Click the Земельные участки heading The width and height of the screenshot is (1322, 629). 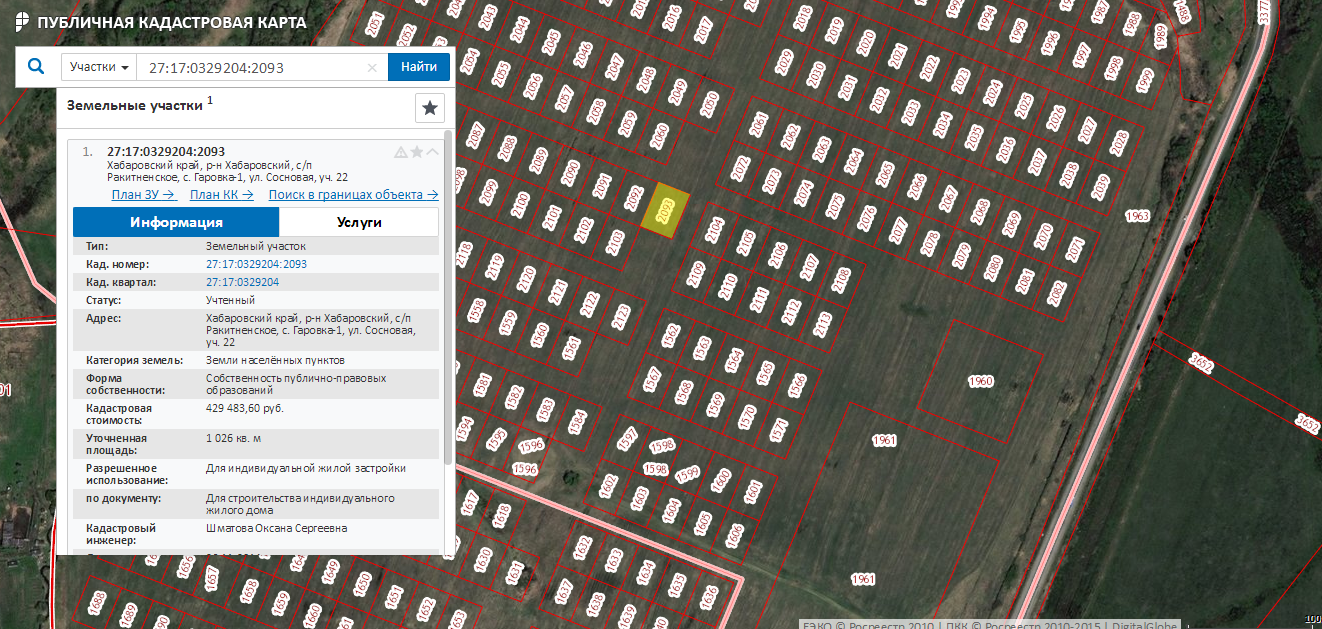(x=134, y=104)
